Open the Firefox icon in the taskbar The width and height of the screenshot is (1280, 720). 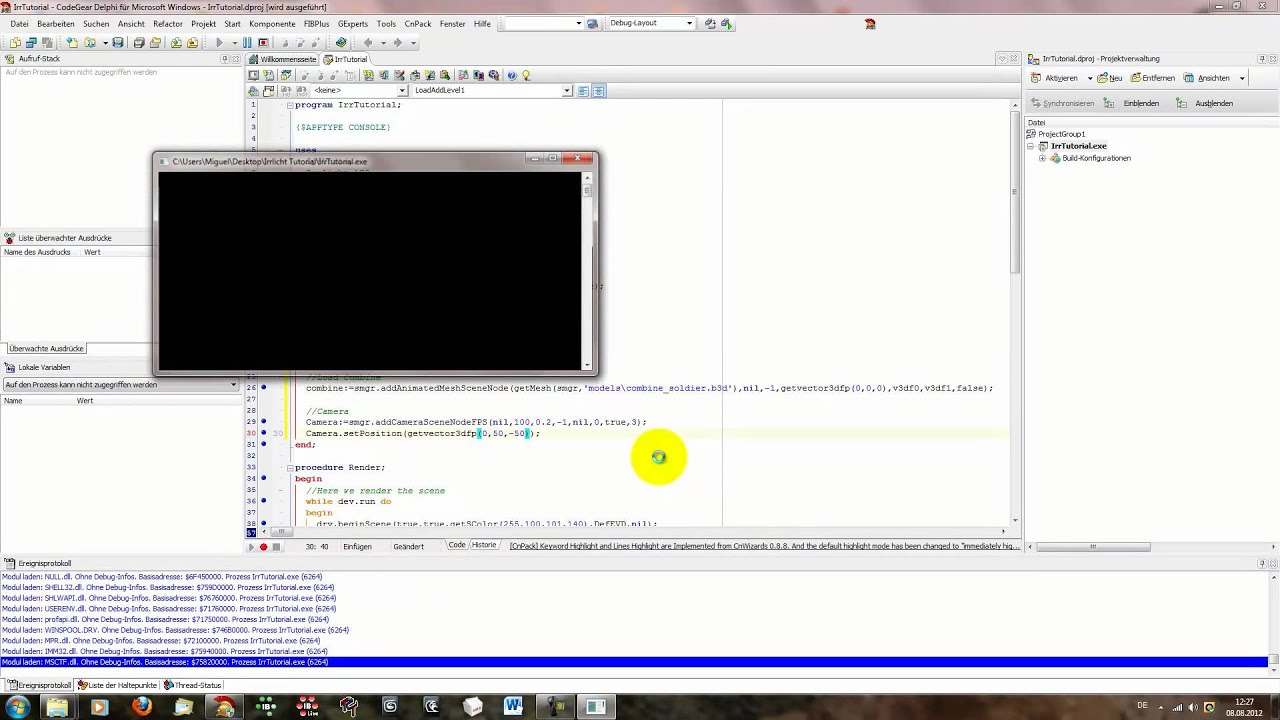click(x=141, y=707)
